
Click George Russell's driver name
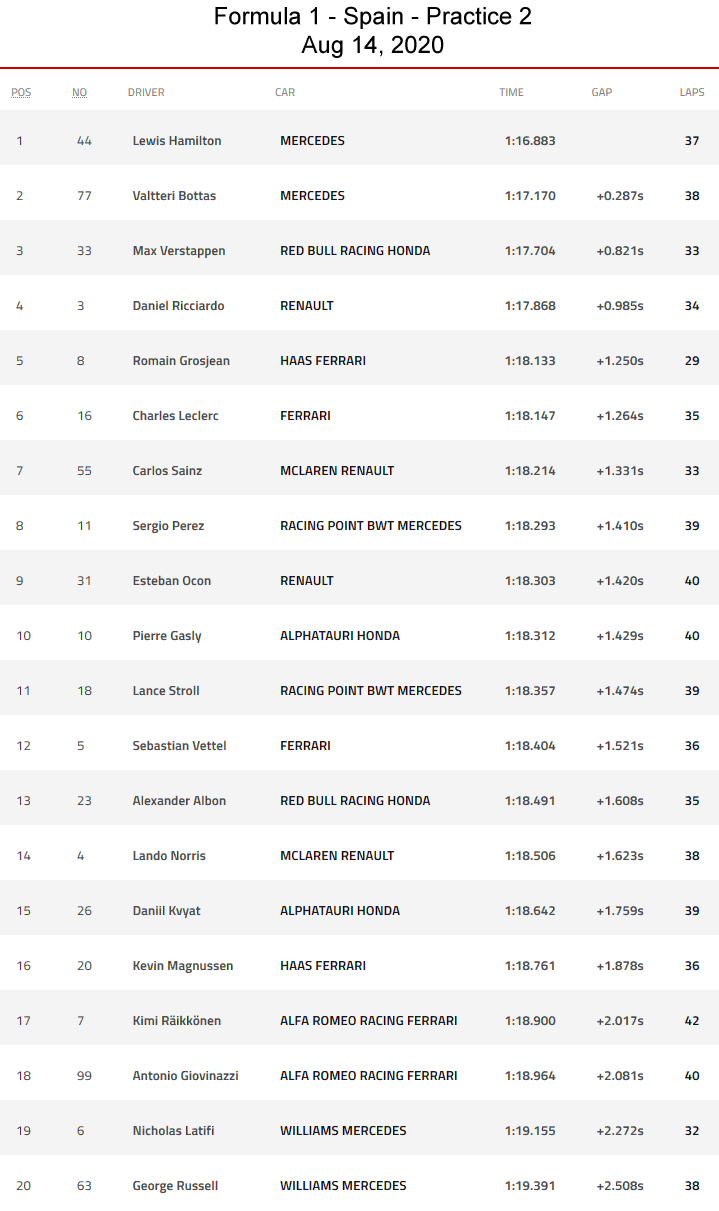[x=175, y=1186]
